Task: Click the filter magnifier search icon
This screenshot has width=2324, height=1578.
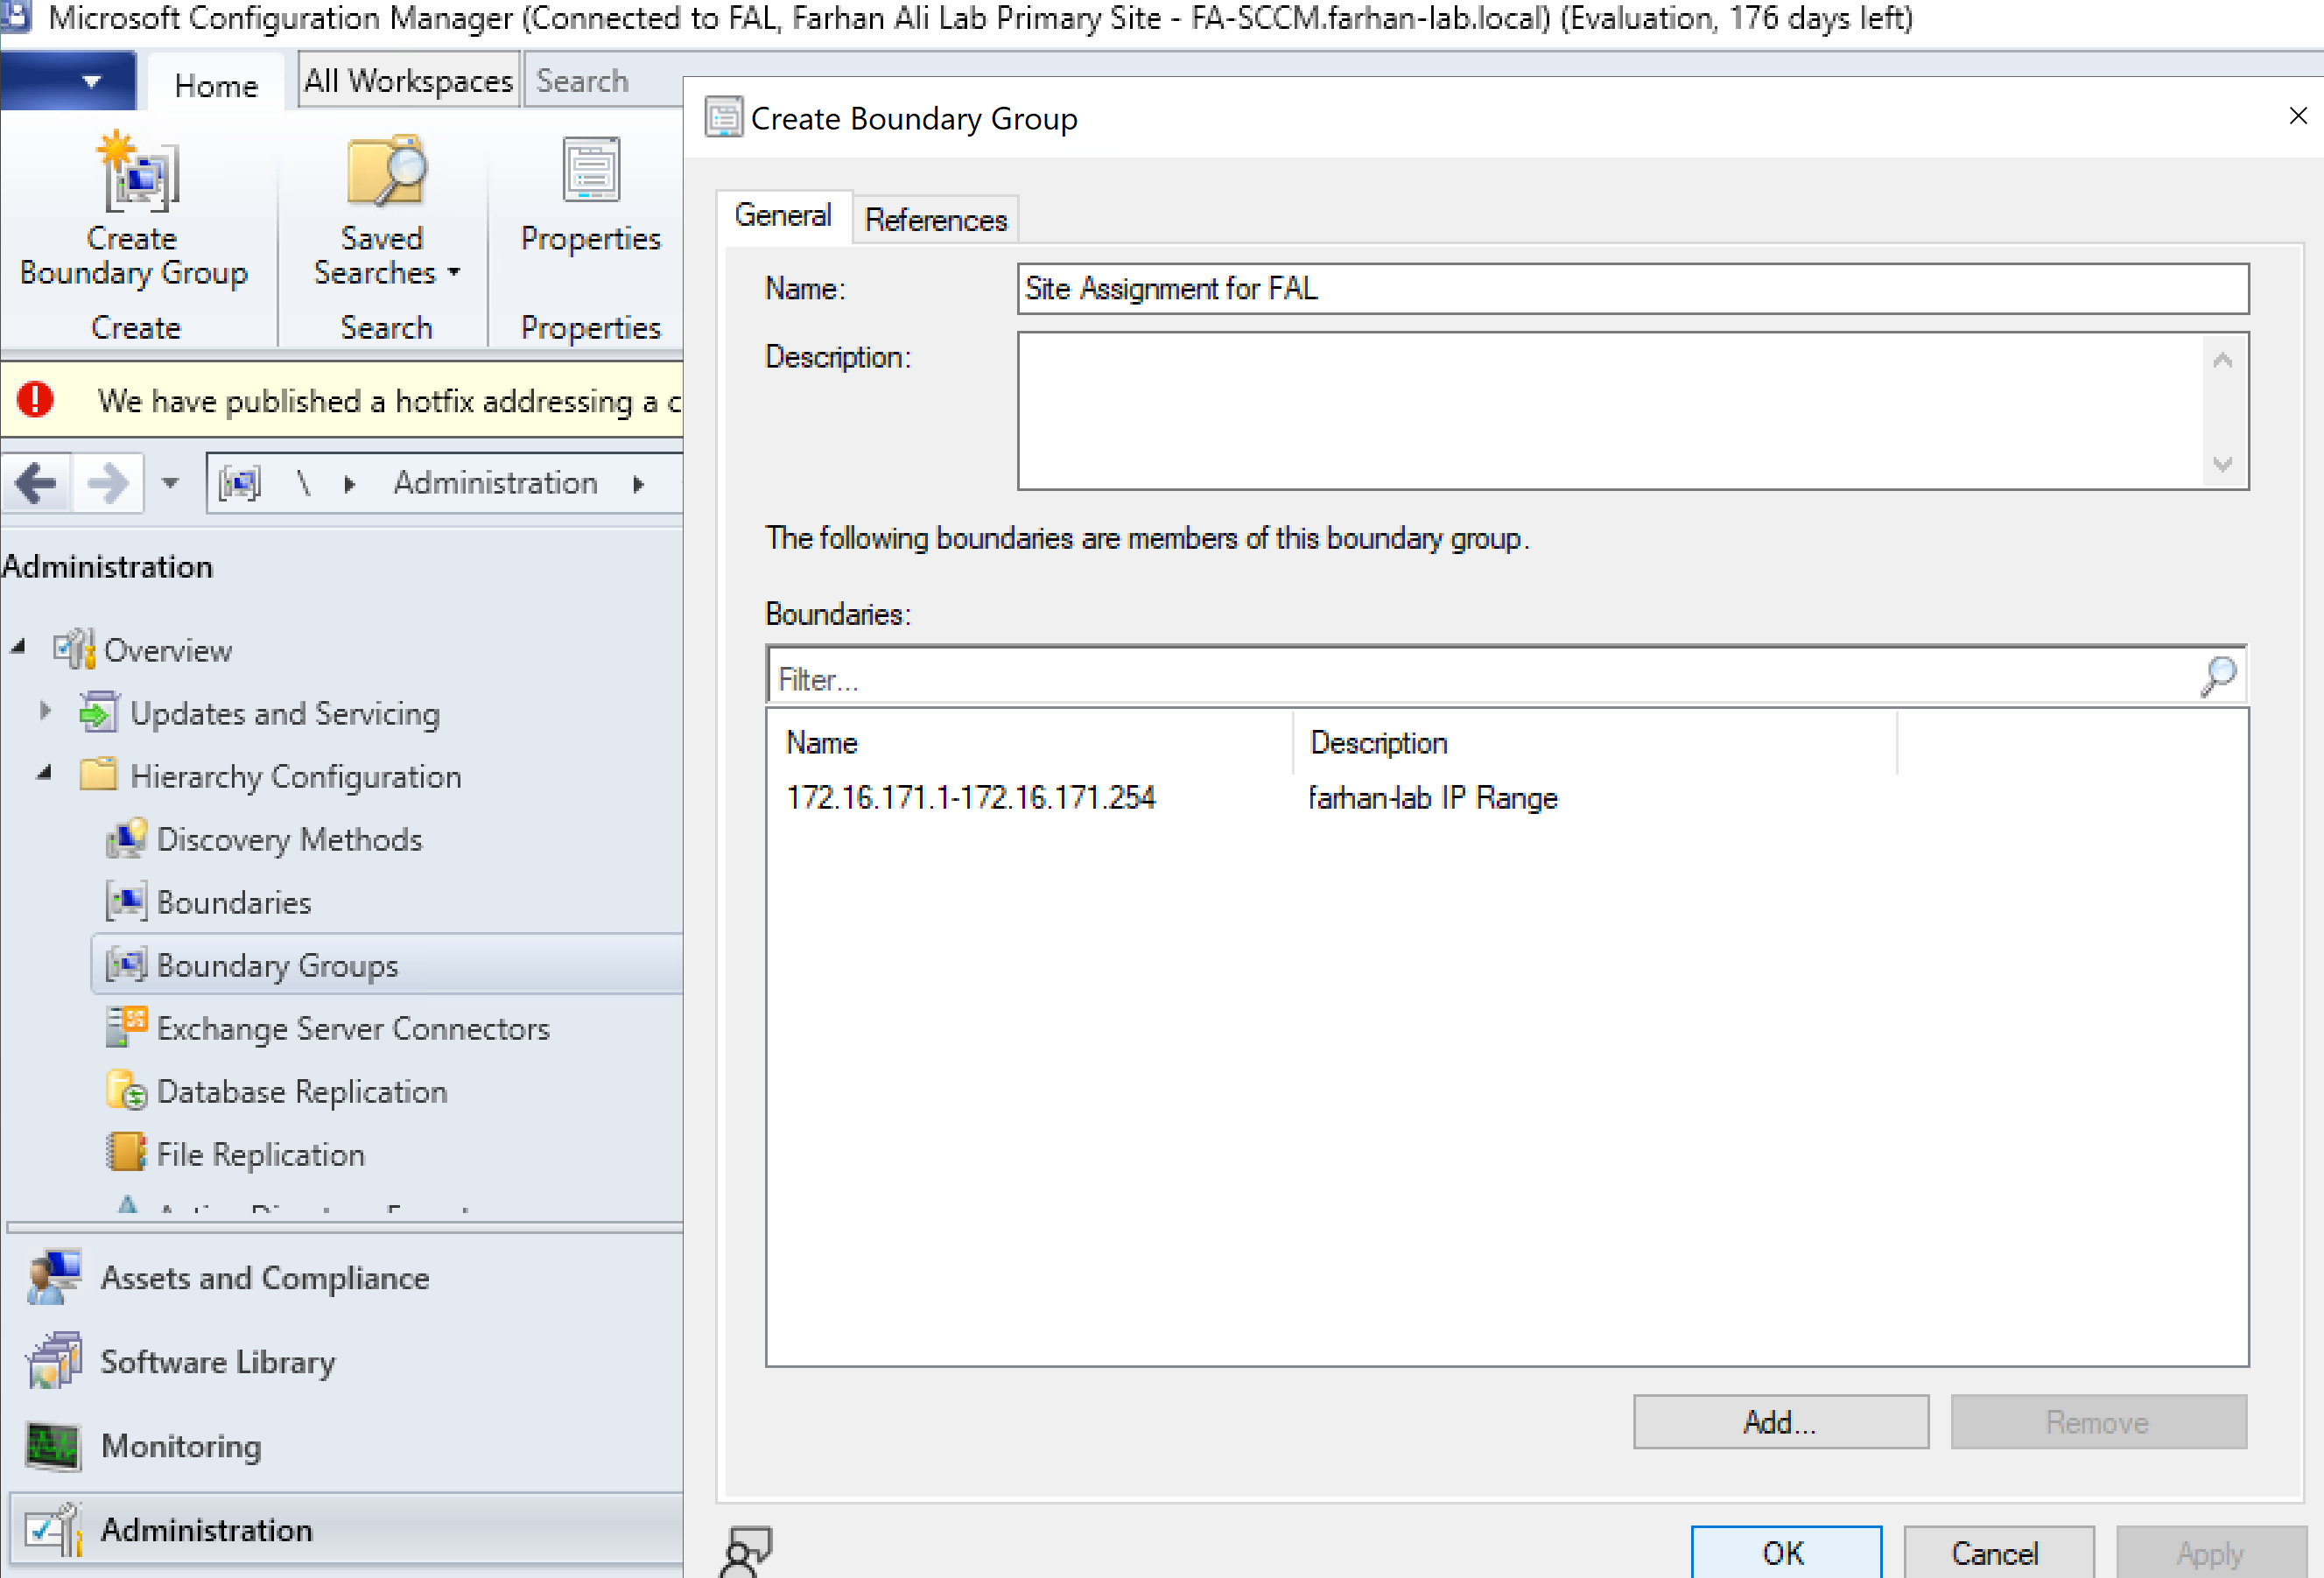Action: coord(2217,677)
